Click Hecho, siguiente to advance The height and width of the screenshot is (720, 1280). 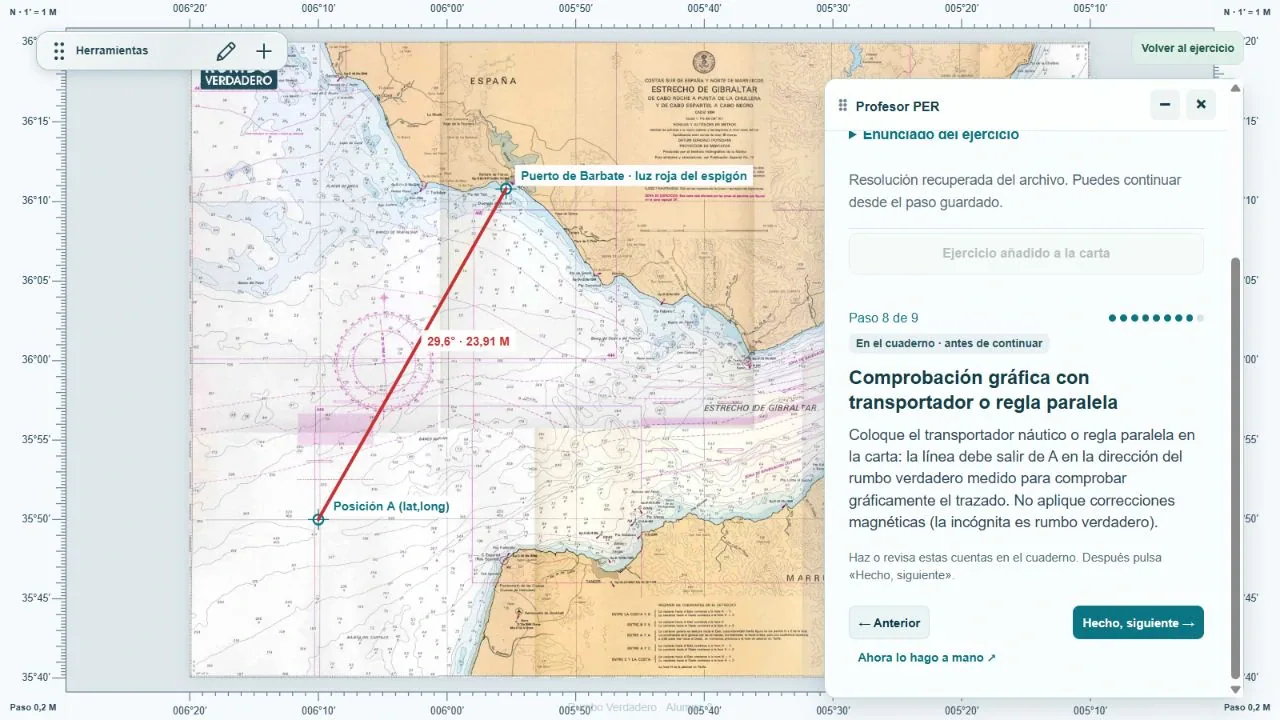click(1138, 623)
